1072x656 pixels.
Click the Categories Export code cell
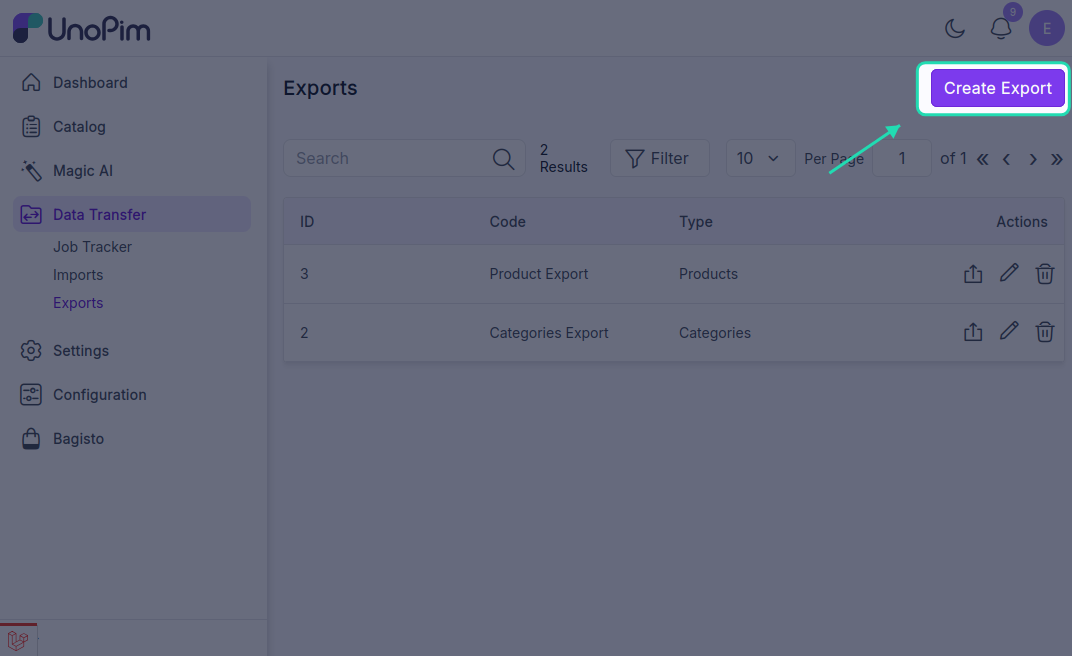click(549, 333)
